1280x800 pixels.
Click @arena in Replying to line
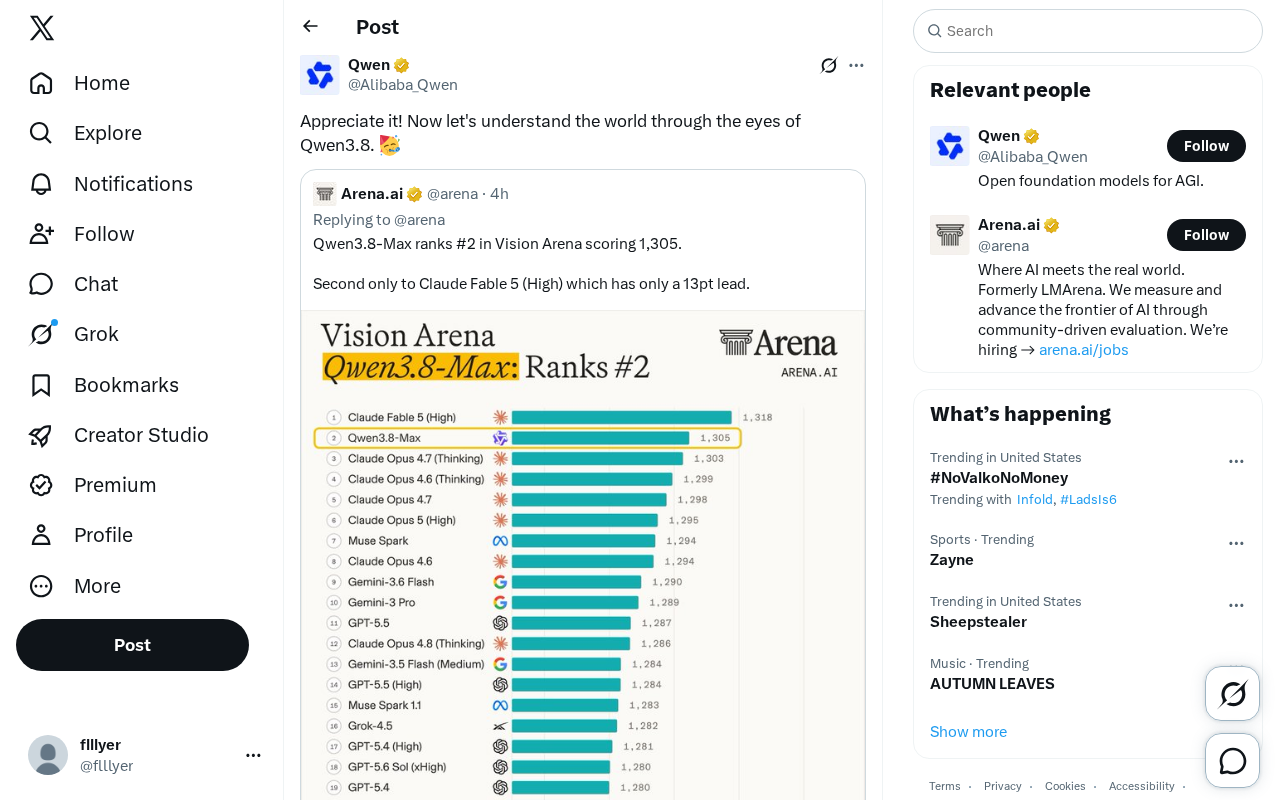coord(420,219)
